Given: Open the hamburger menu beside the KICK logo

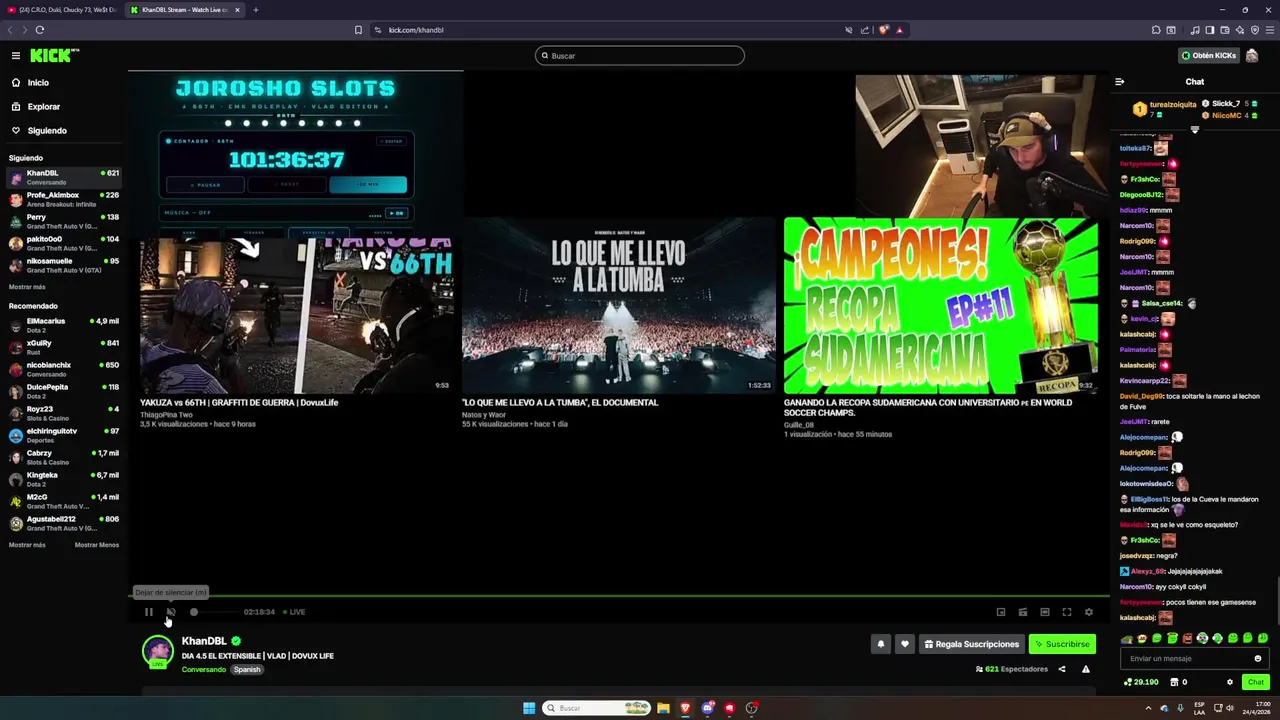Looking at the screenshot, I should (16, 56).
